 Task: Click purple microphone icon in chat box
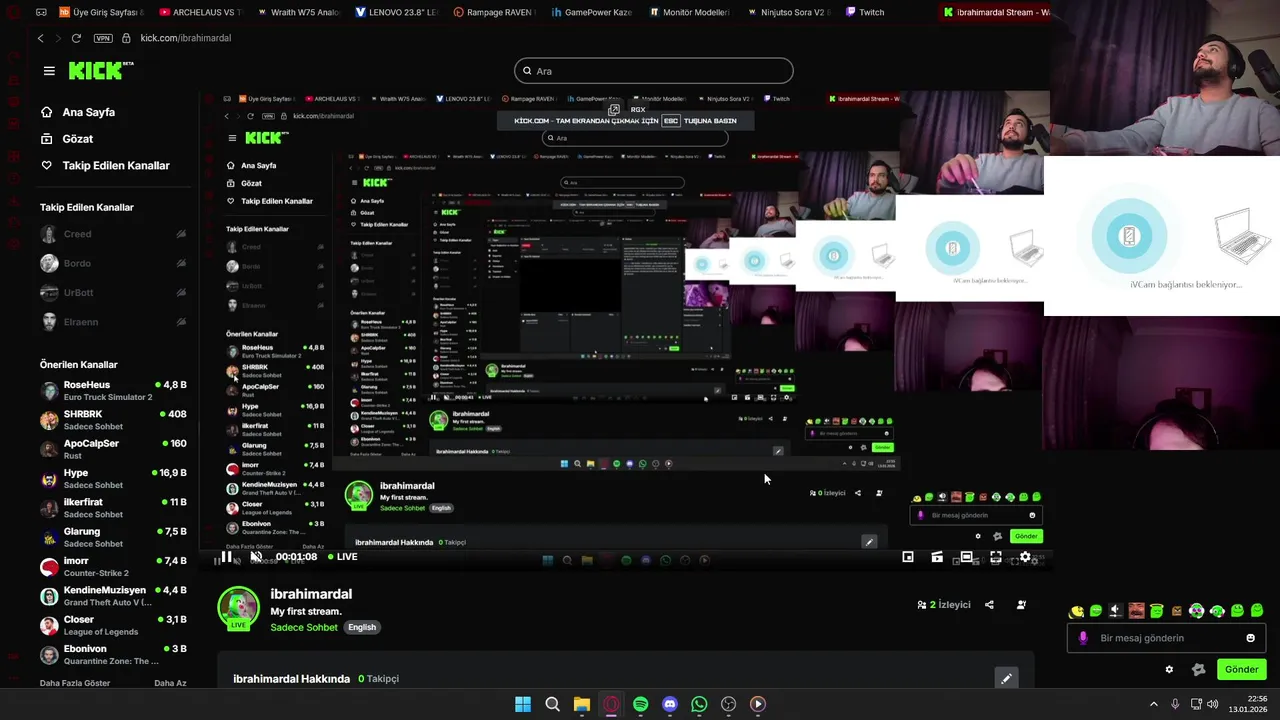[1083, 638]
